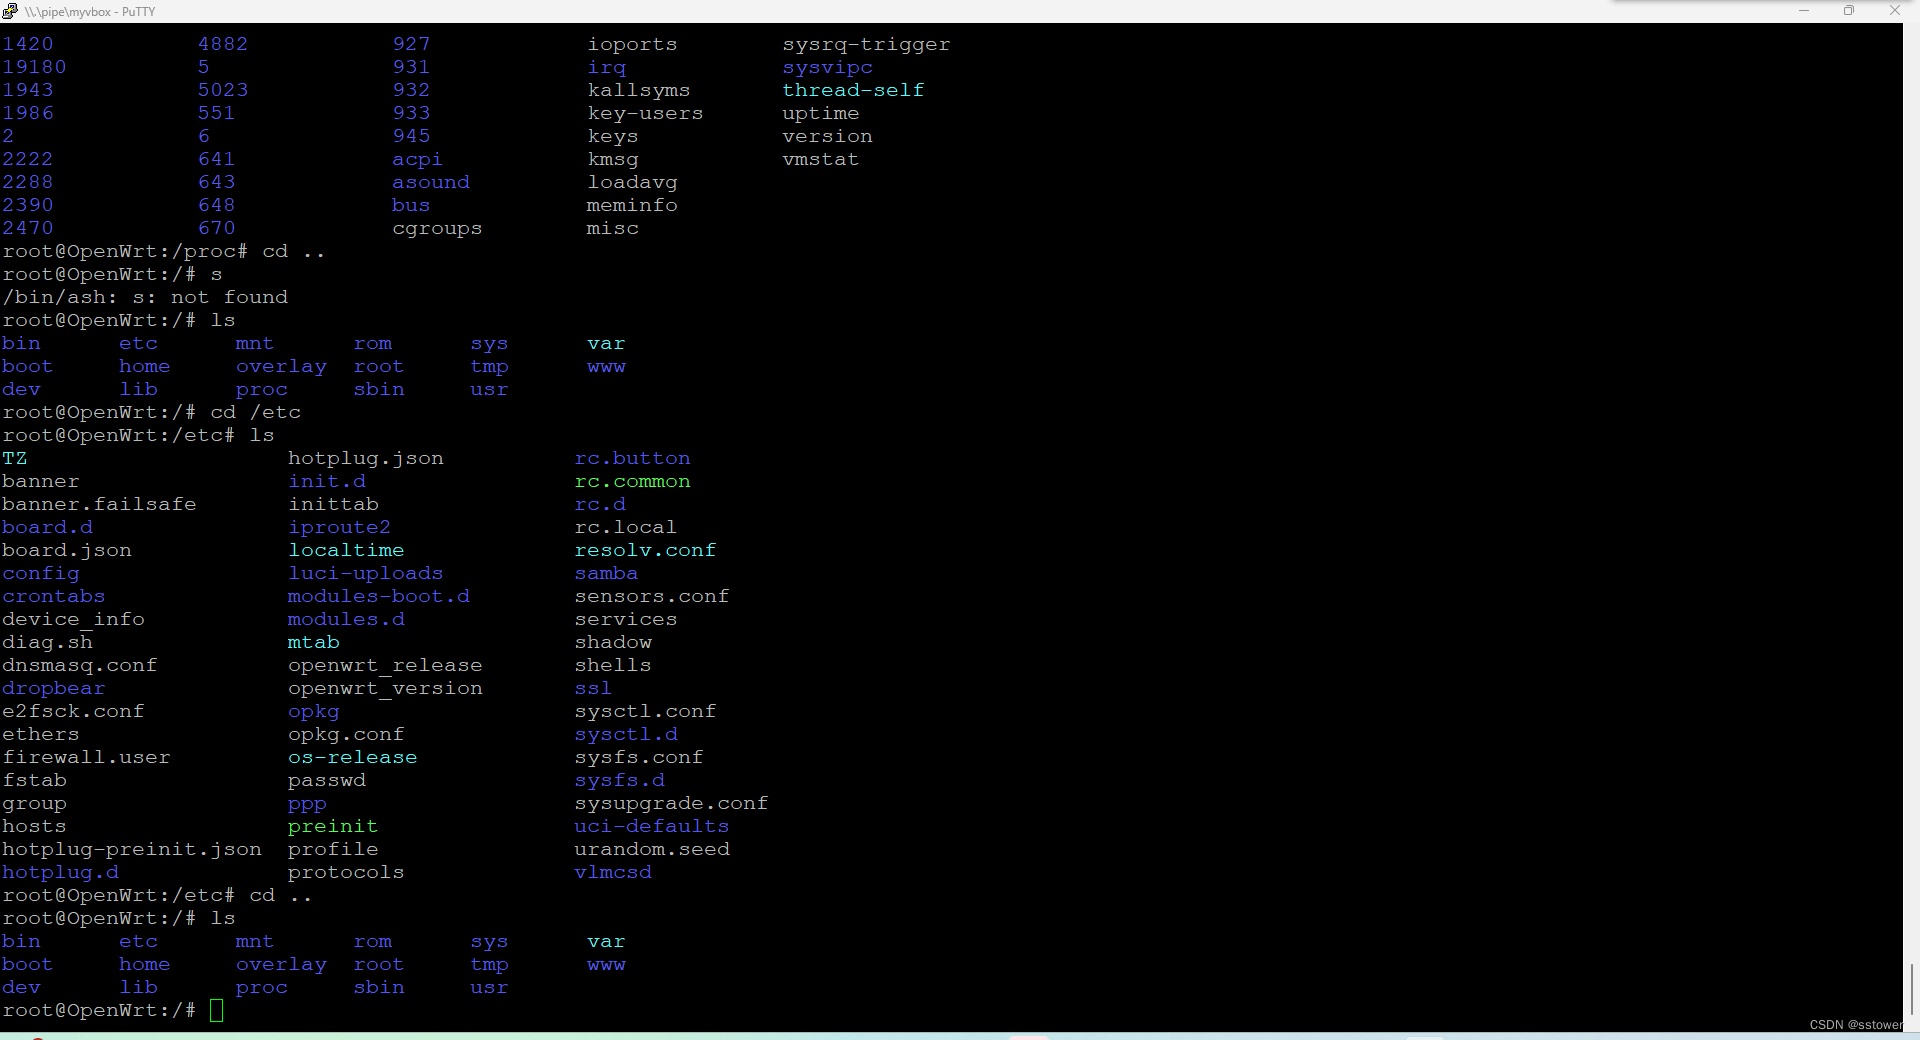Click 'TZ' in the etc listing
Image resolution: width=1920 pixels, height=1040 pixels.
[x=15, y=458]
